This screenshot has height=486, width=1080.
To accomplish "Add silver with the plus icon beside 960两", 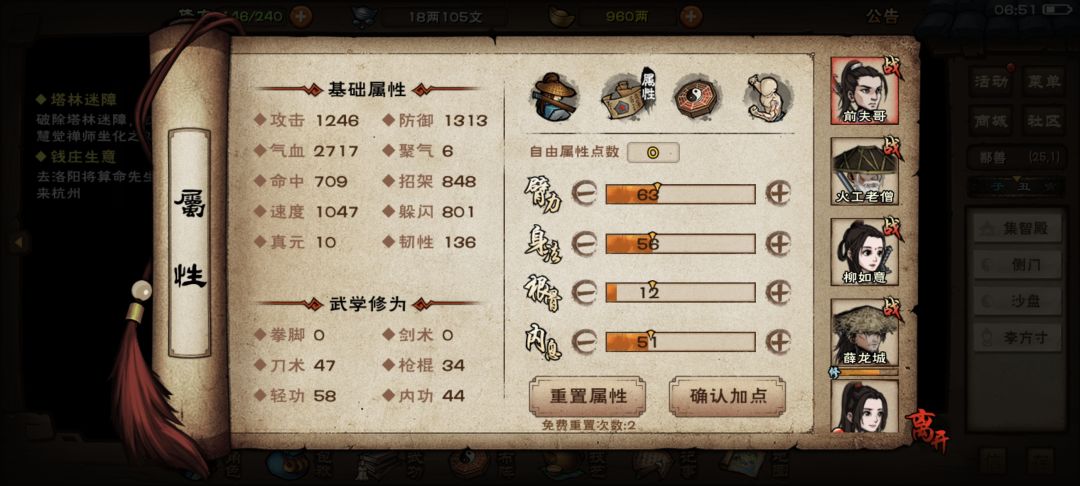I will [691, 16].
